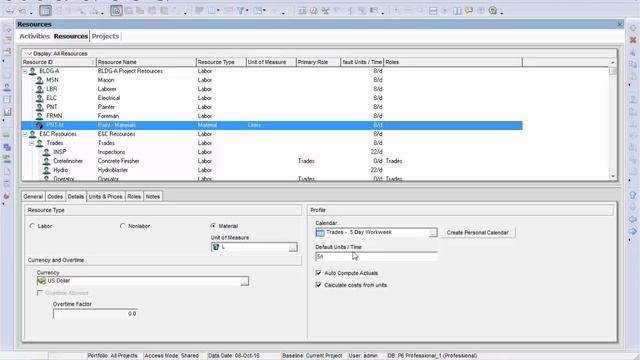Click the highlighted table layout toolbar button
Viewport: 640px width, 360px height.
[x=45, y=11]
